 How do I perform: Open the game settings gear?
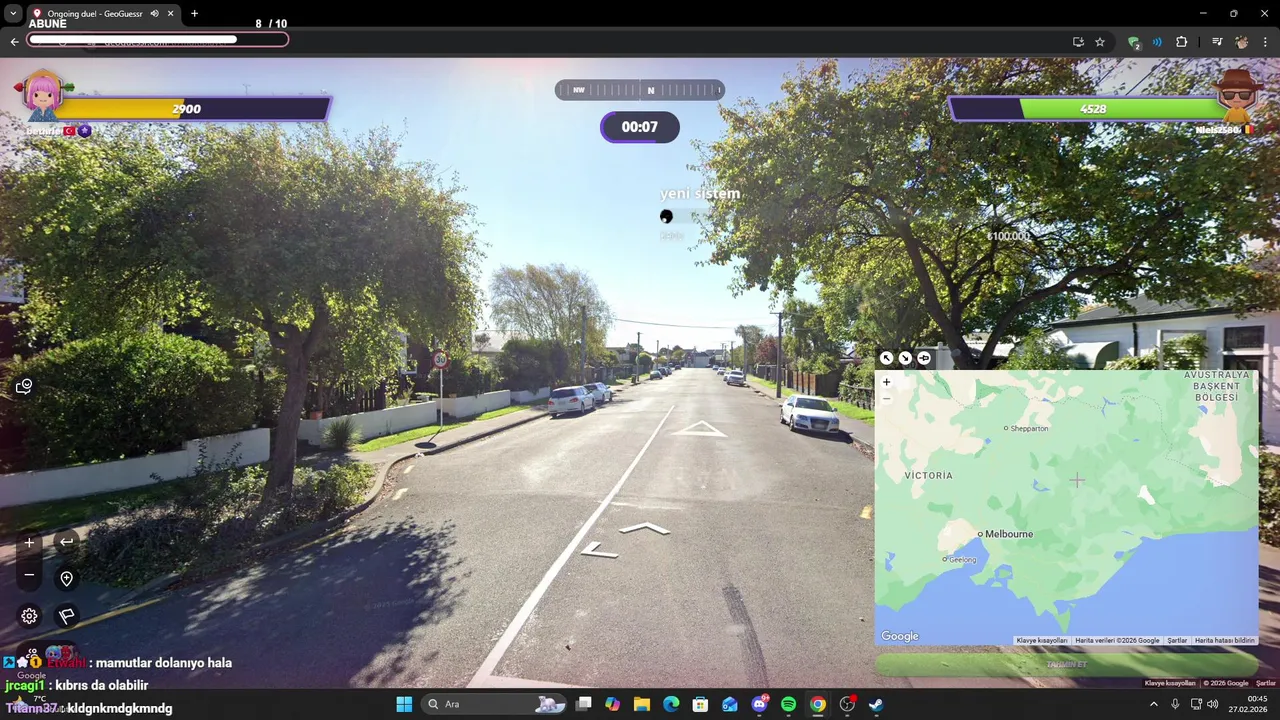click(x=29, y=616)
